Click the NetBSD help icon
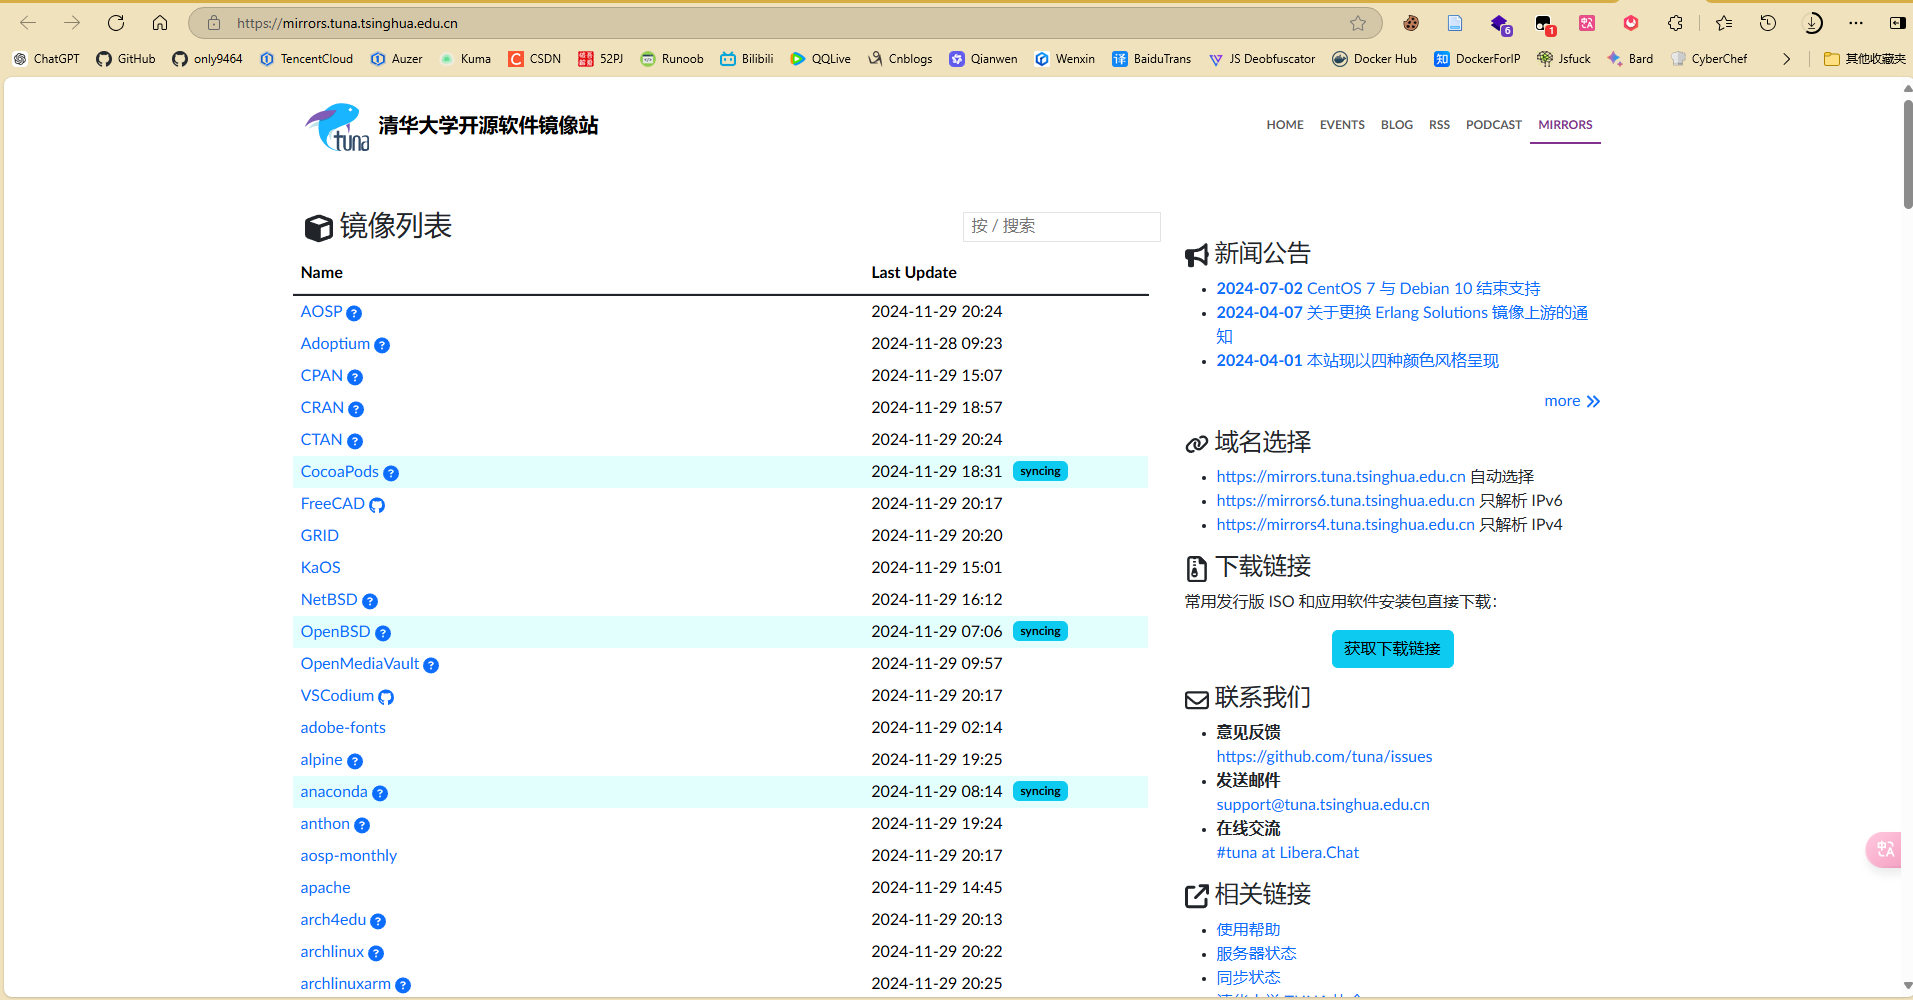 370,601
